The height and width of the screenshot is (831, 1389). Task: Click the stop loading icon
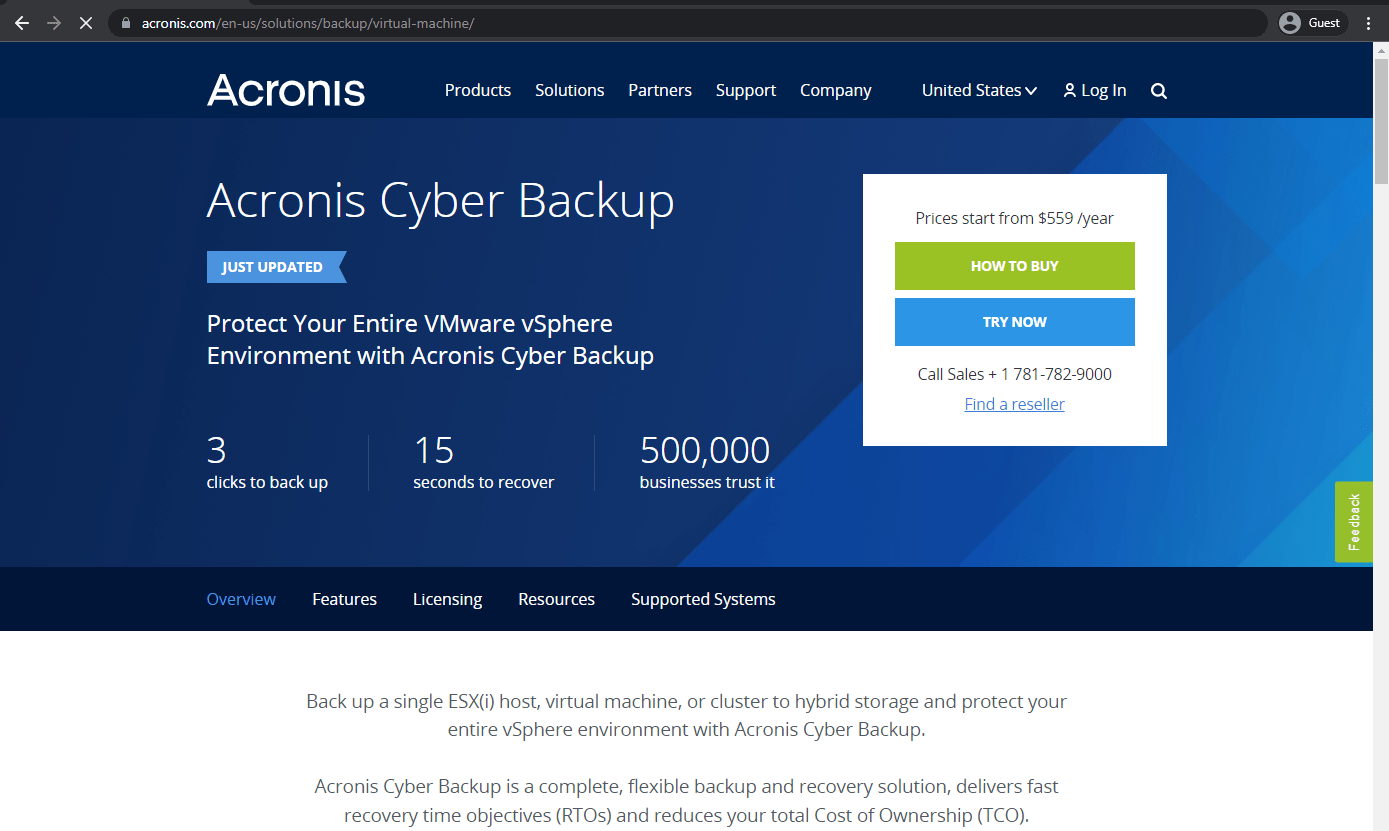pos(85,22)
